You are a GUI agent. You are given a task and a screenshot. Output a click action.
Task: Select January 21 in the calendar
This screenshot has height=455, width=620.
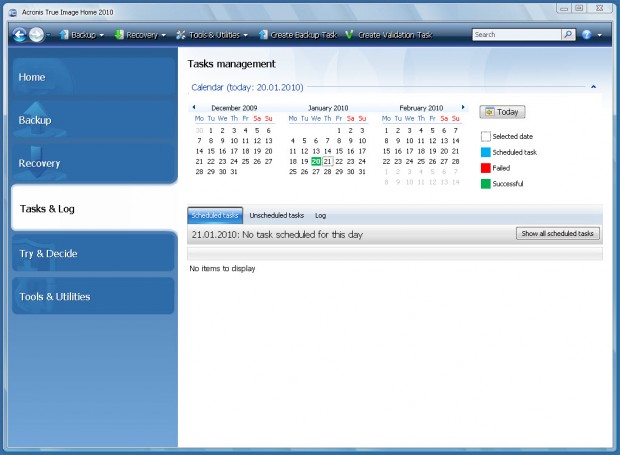coord(327,161)
